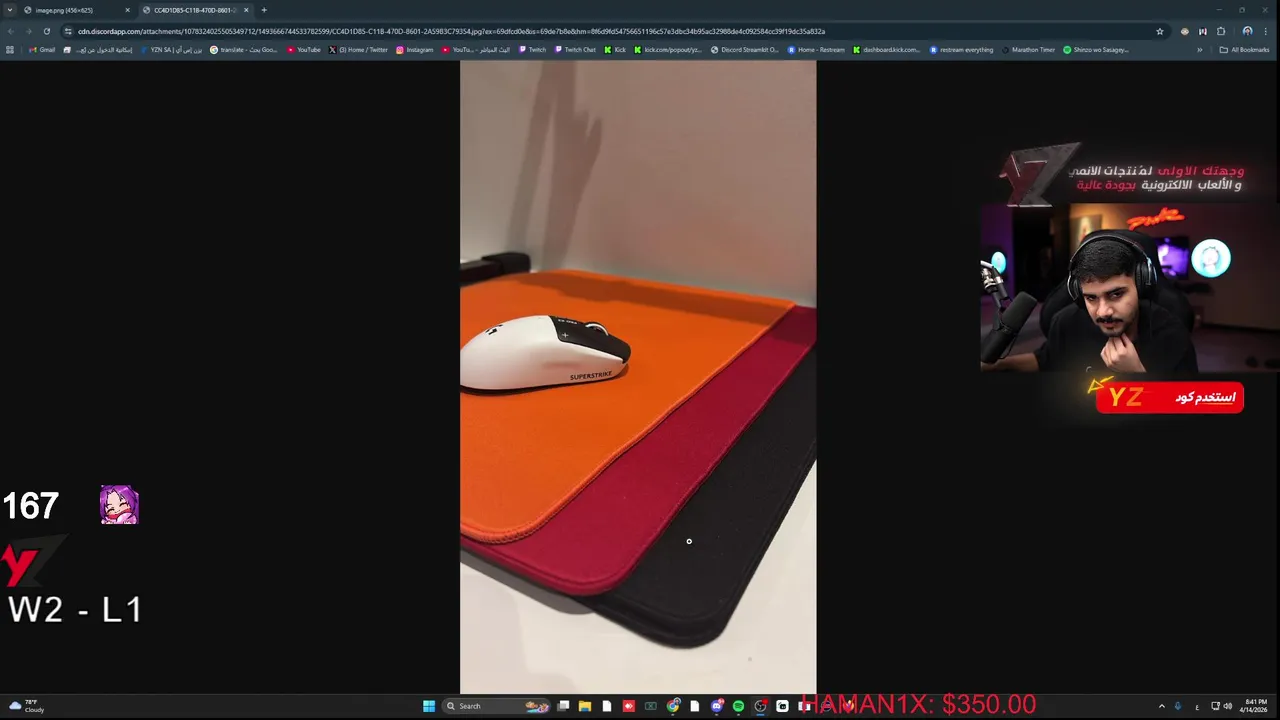1280x720 pixels.
Task: Open the dashboard.kick.com bookmark
Action: pyautogui.click(x=886, y=49)
